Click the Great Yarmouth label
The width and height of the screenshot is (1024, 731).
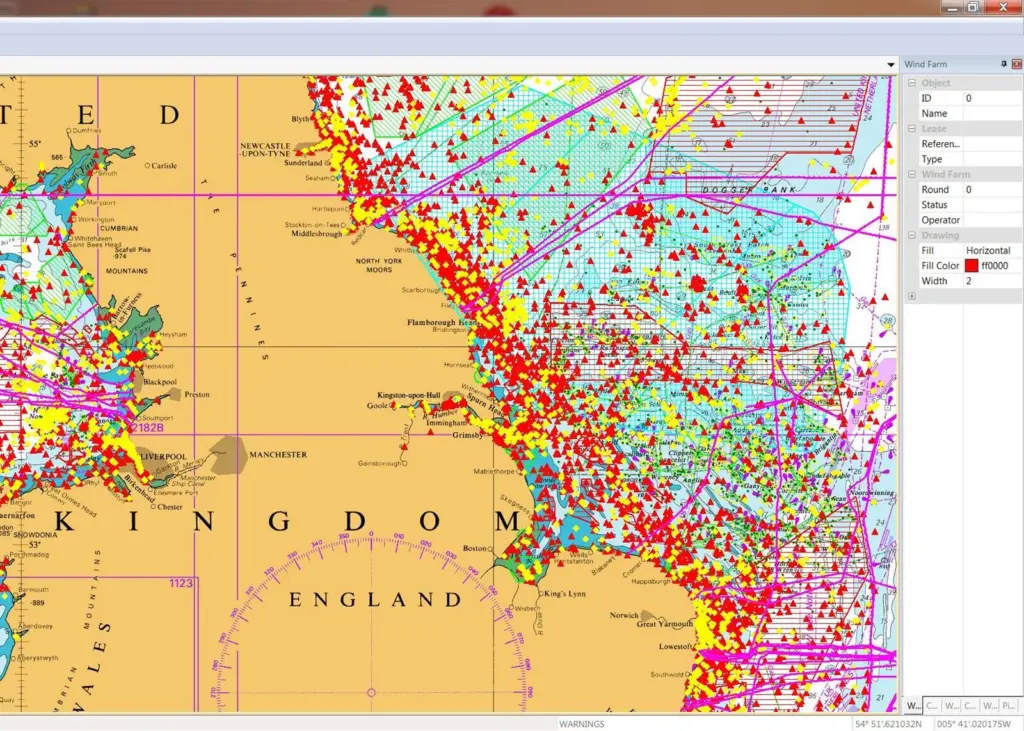tap(665, 624)
